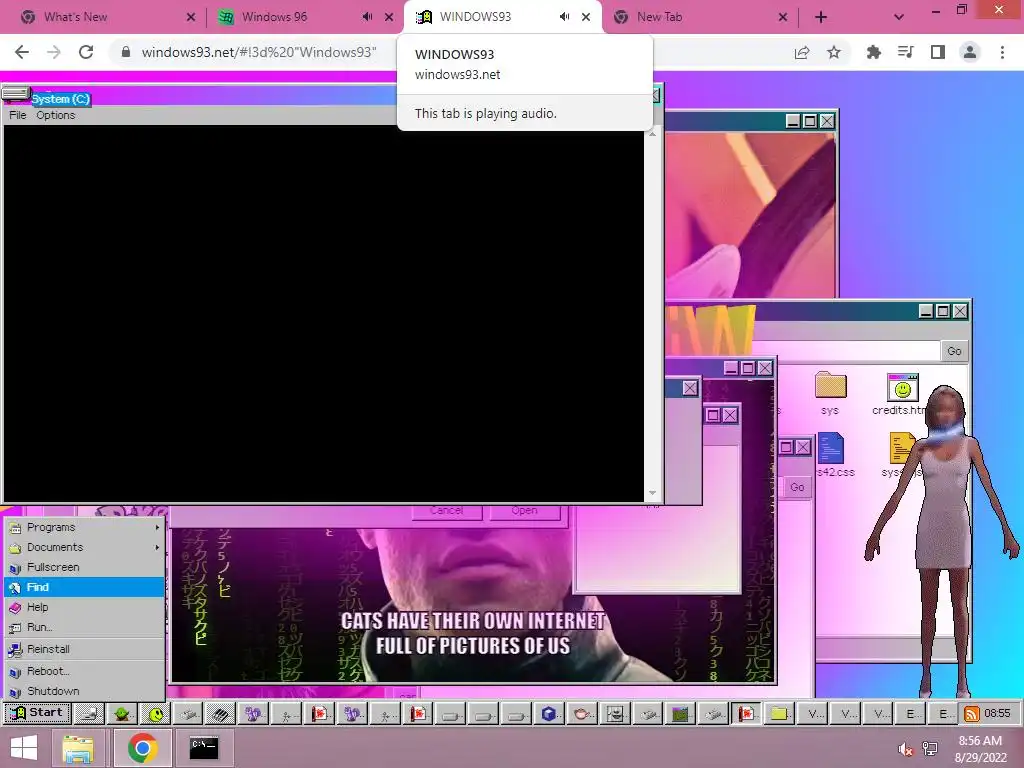Go back in Chrome browser
The width and height of the screenshot is (1024, 768).
[22, 52]
